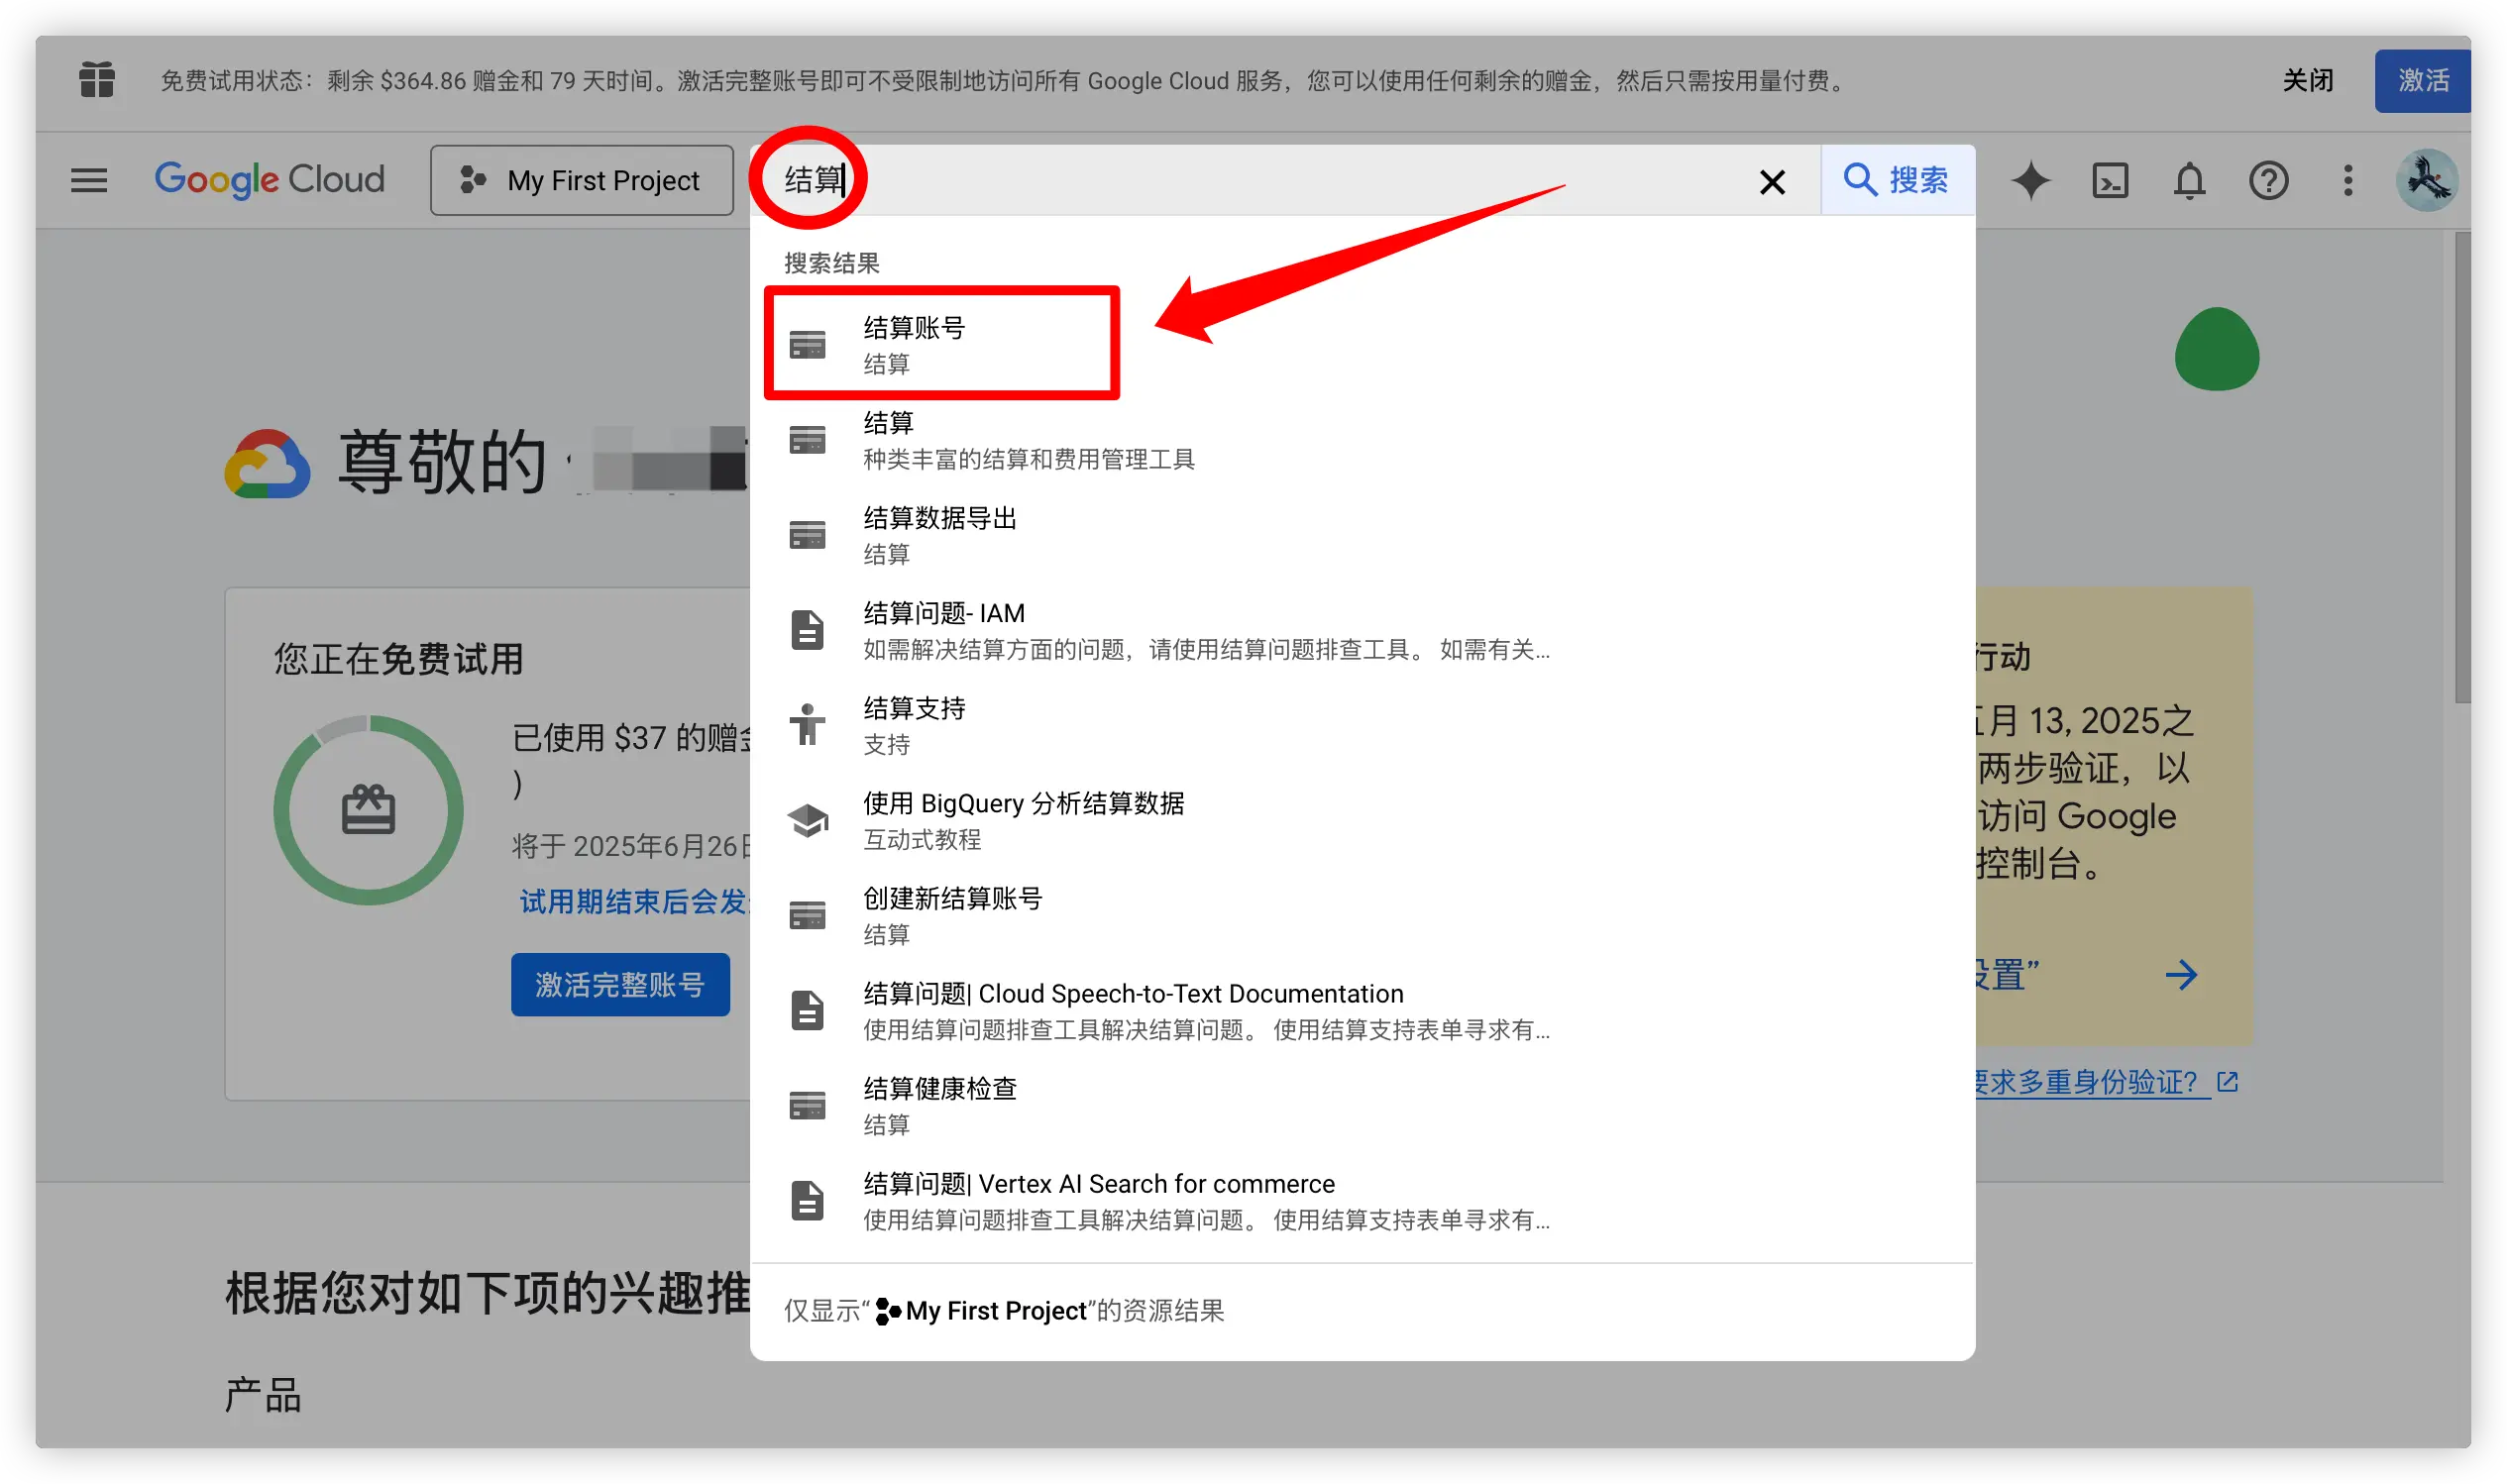Click the 激活完整账号 button

coord(620,984)
